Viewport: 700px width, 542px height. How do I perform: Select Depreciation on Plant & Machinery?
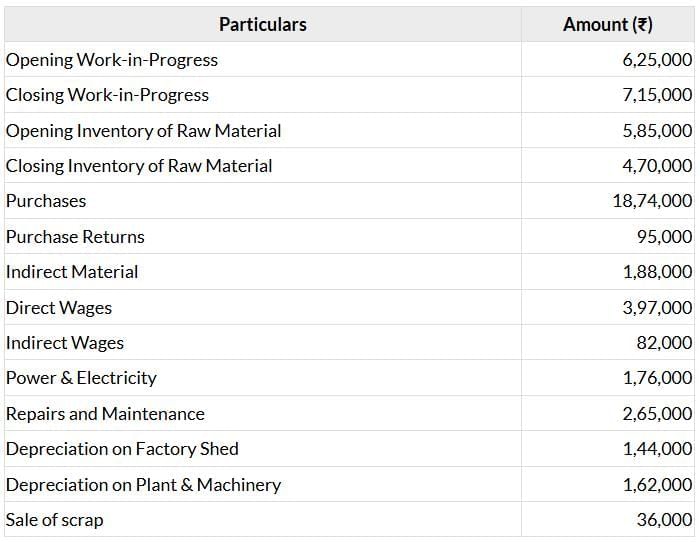coord(143,485)
